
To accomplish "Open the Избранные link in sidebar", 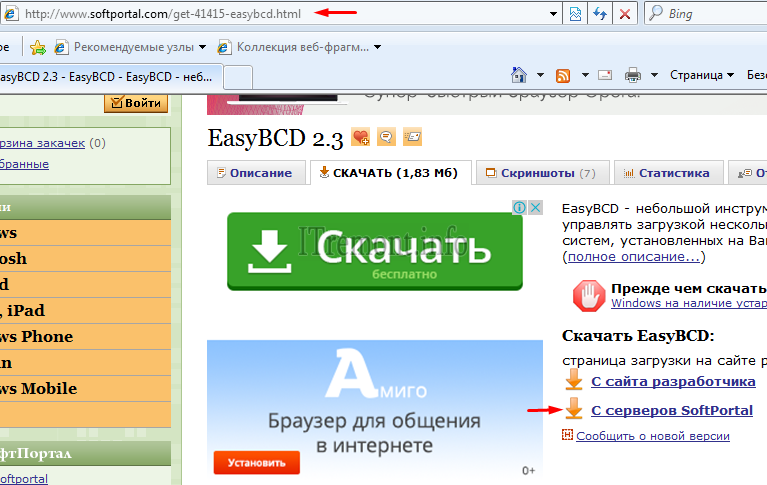I will [24, 164].
